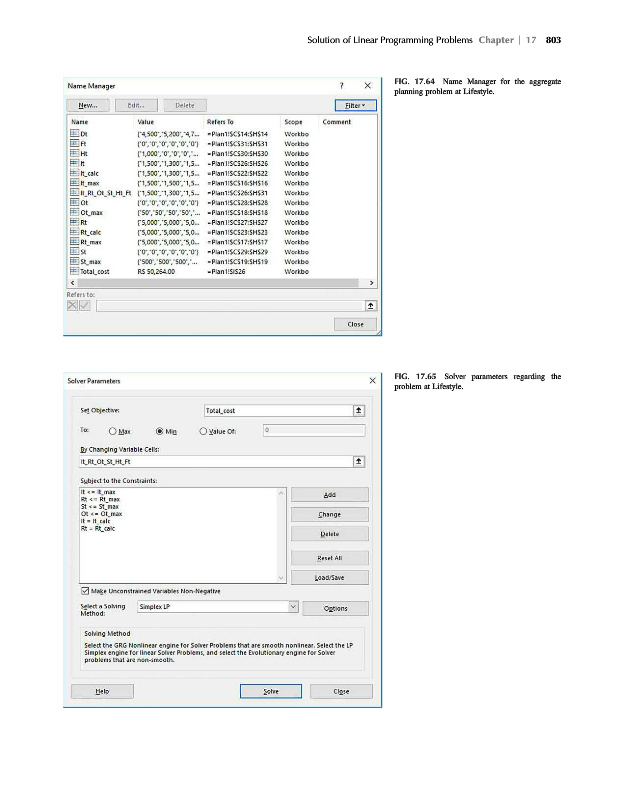Click the table icon beside Dt

tap(74, 133)
